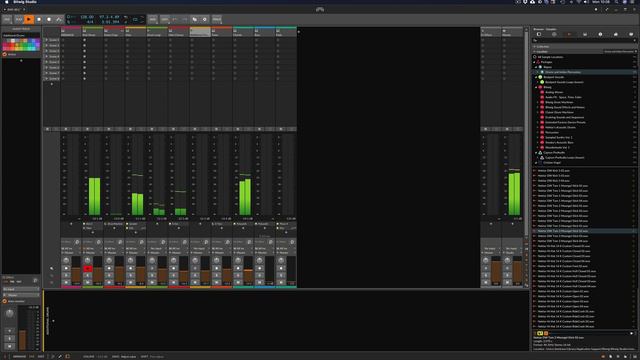Screen dimensions: 640x360
Task: Switch to the EDIT view
Action: point(41,357)
